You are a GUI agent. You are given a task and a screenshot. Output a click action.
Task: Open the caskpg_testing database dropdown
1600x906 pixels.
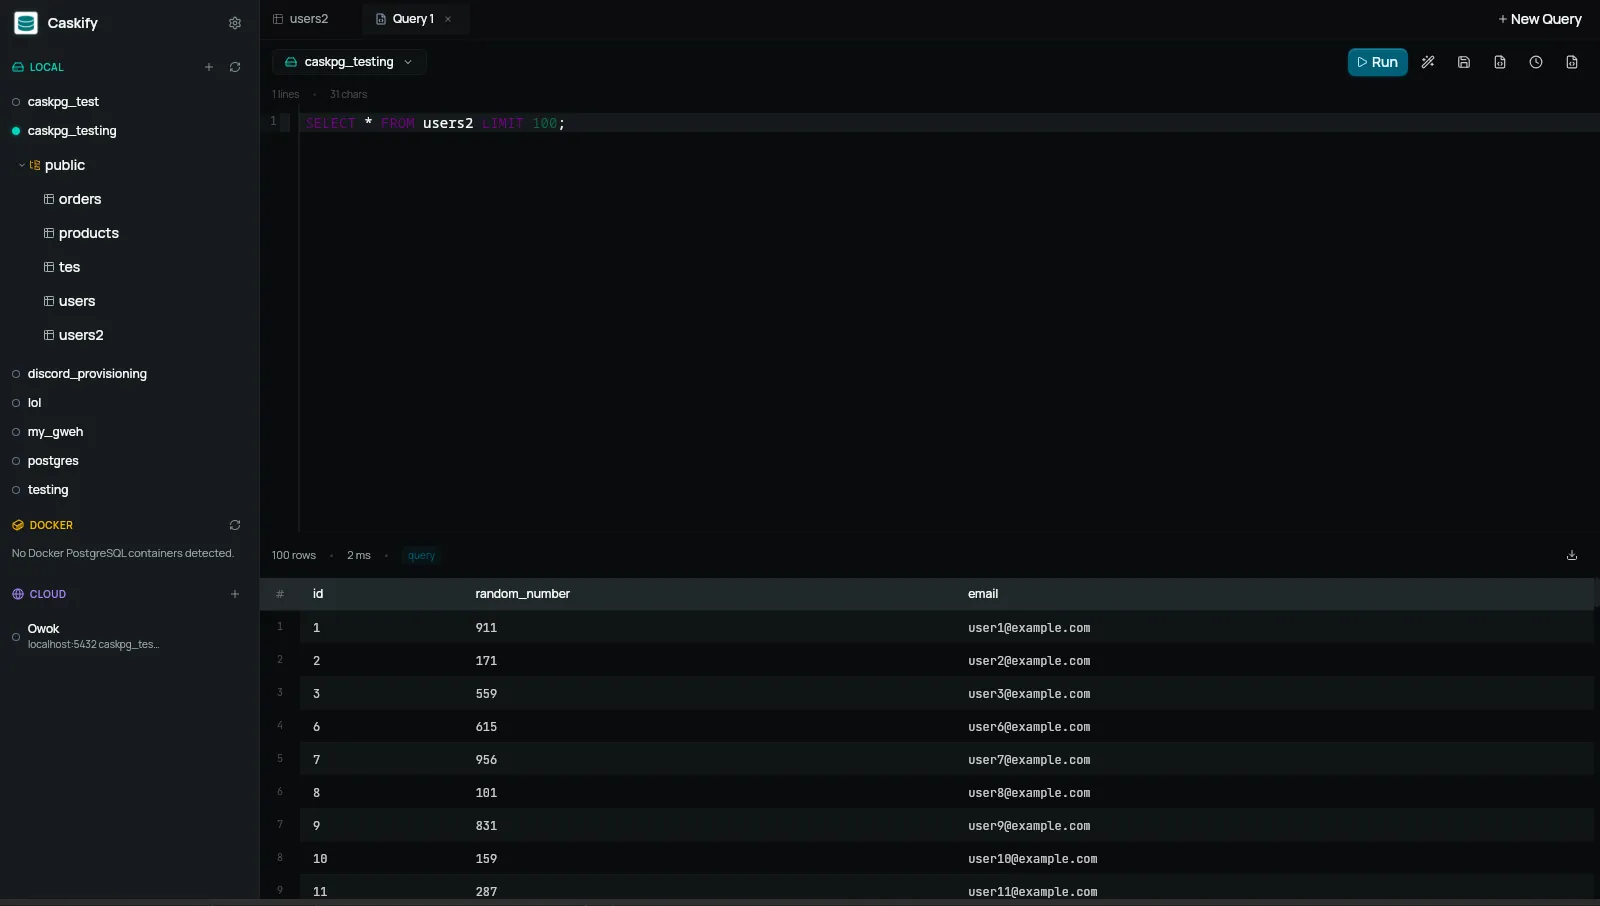349,62
